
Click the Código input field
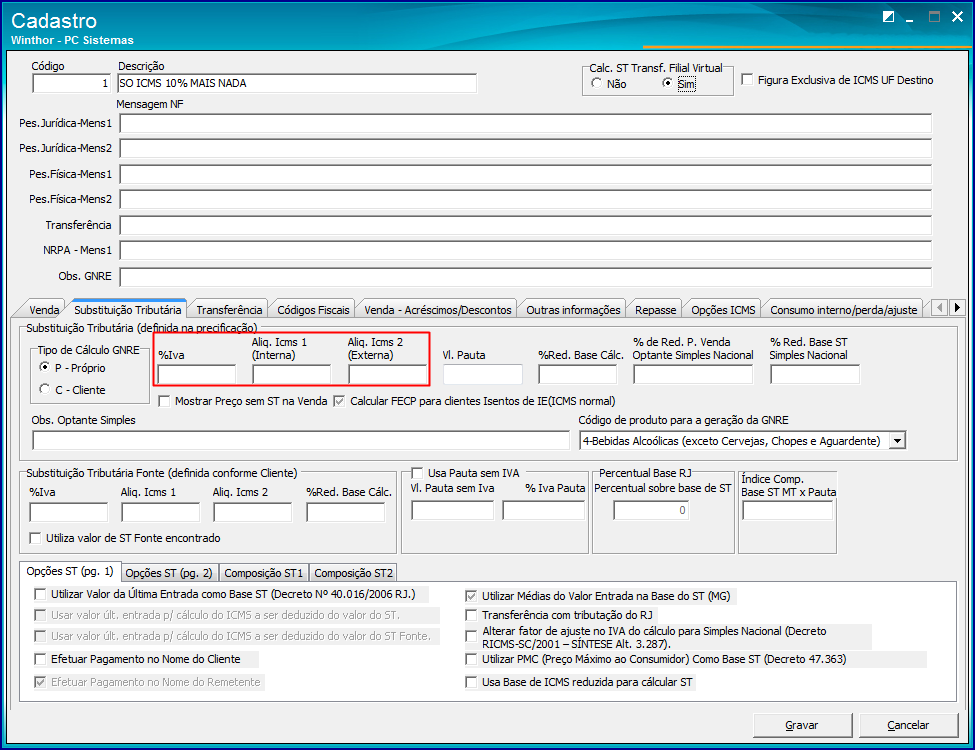coord(72,83)
